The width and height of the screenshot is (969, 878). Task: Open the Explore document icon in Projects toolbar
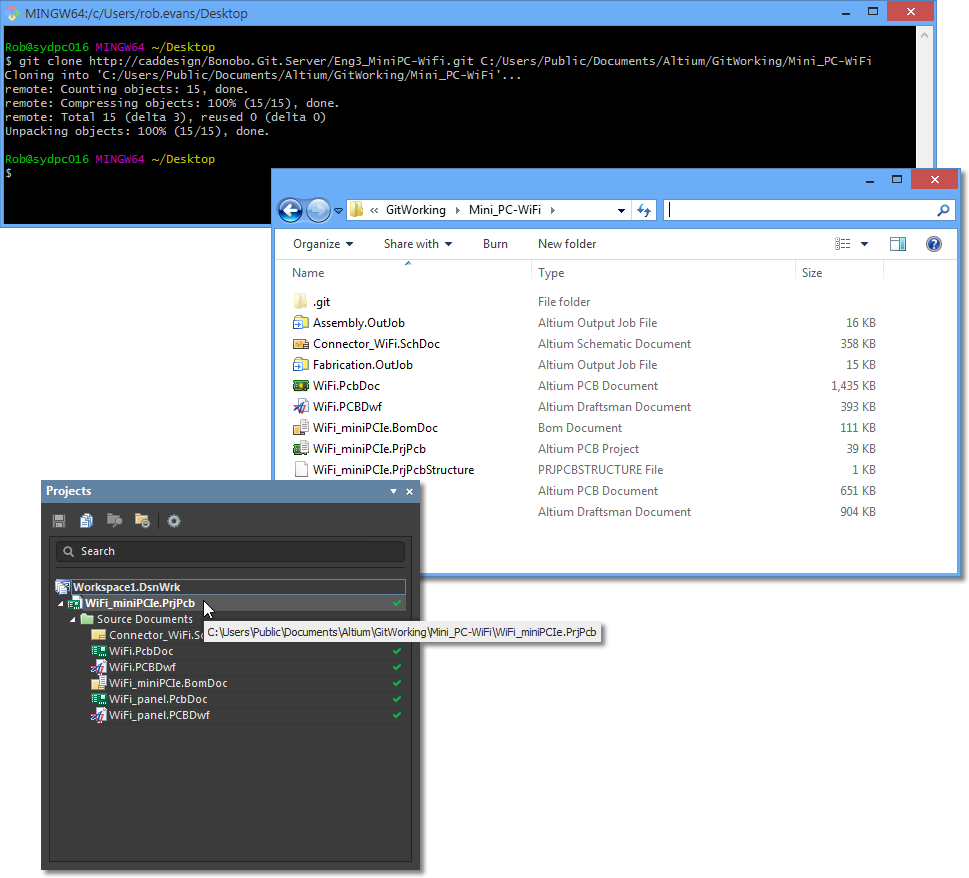(114, 520)
